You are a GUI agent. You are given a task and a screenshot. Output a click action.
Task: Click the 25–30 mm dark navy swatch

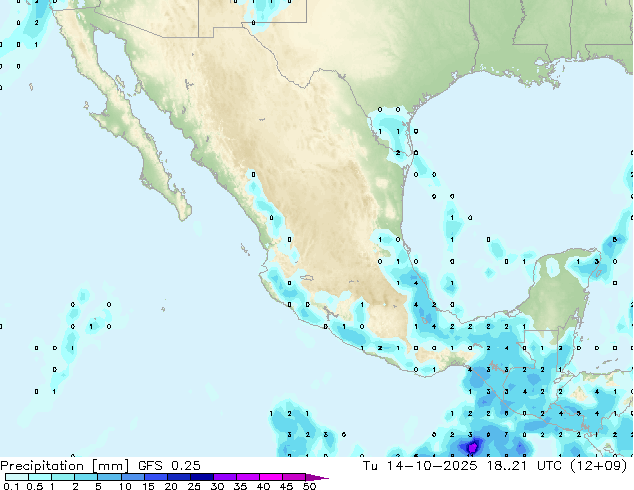(x=201, y=477)
